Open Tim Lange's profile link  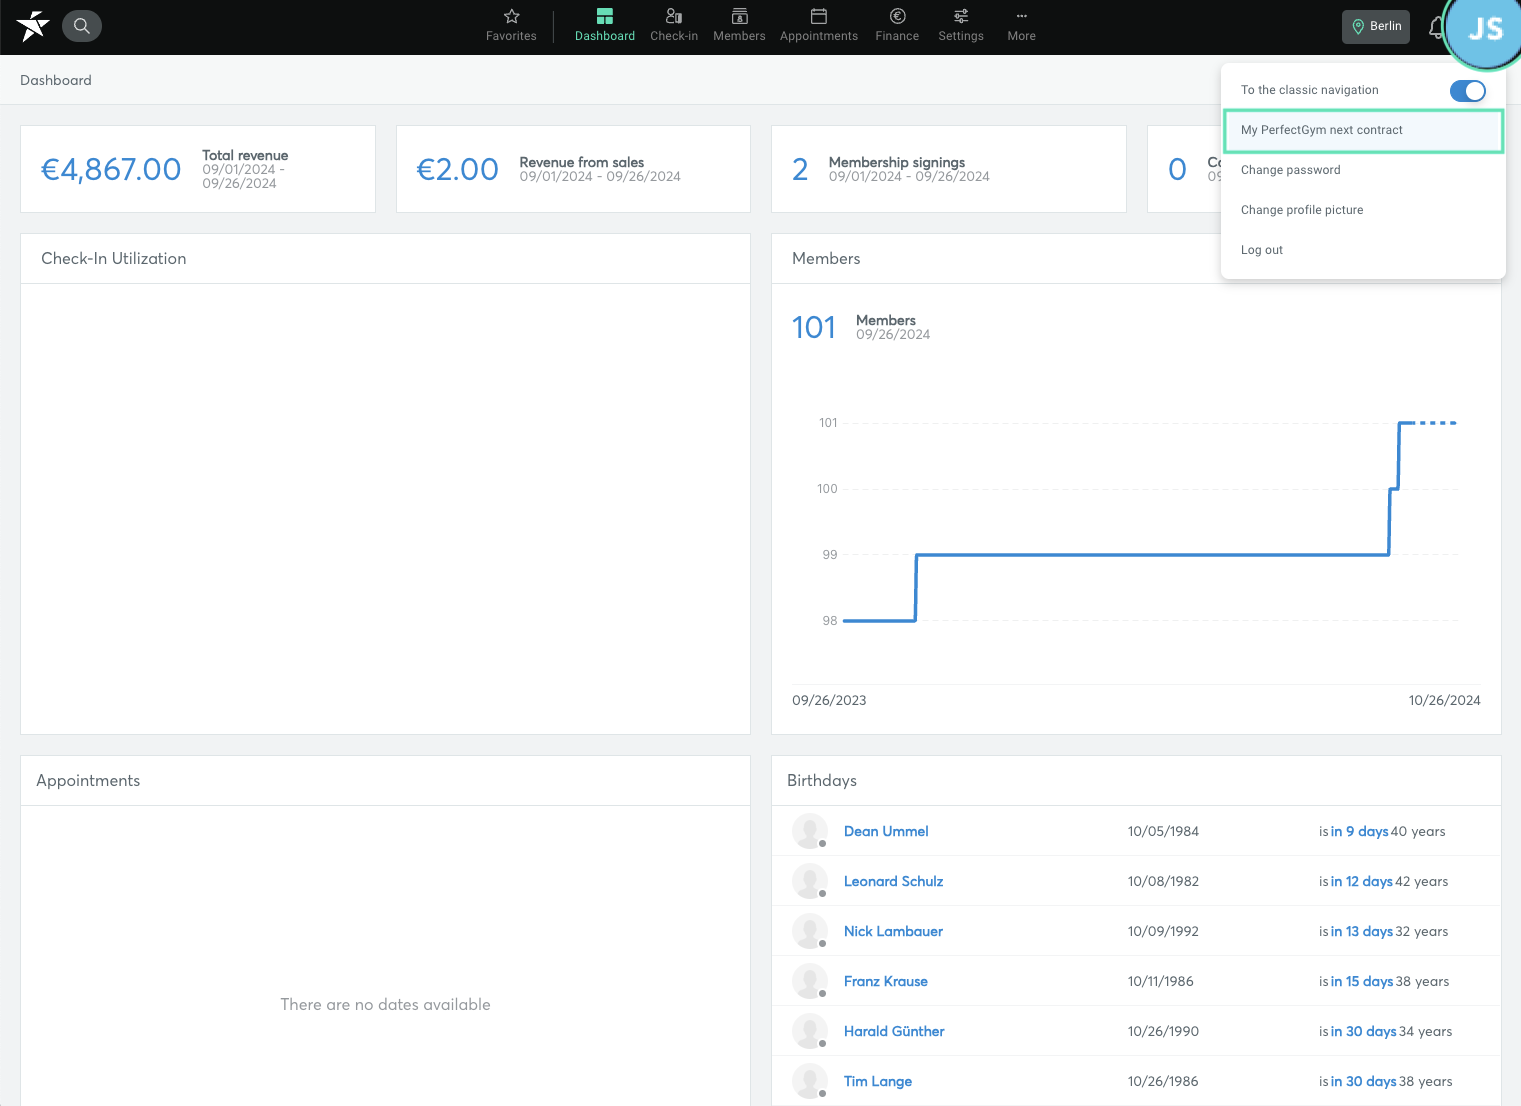pos(878,1081)
